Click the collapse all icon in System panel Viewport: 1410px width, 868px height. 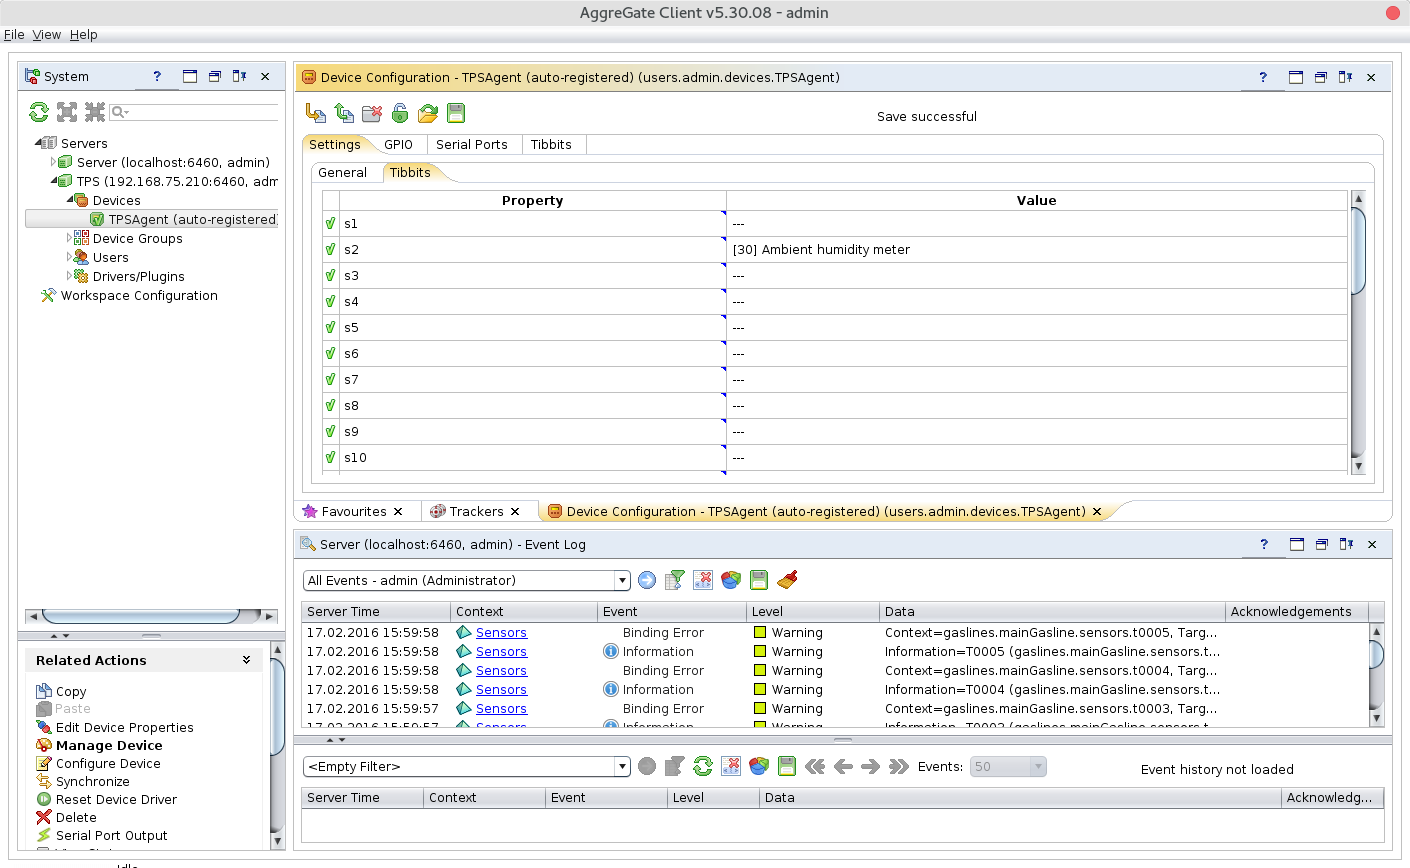(95, 112)
